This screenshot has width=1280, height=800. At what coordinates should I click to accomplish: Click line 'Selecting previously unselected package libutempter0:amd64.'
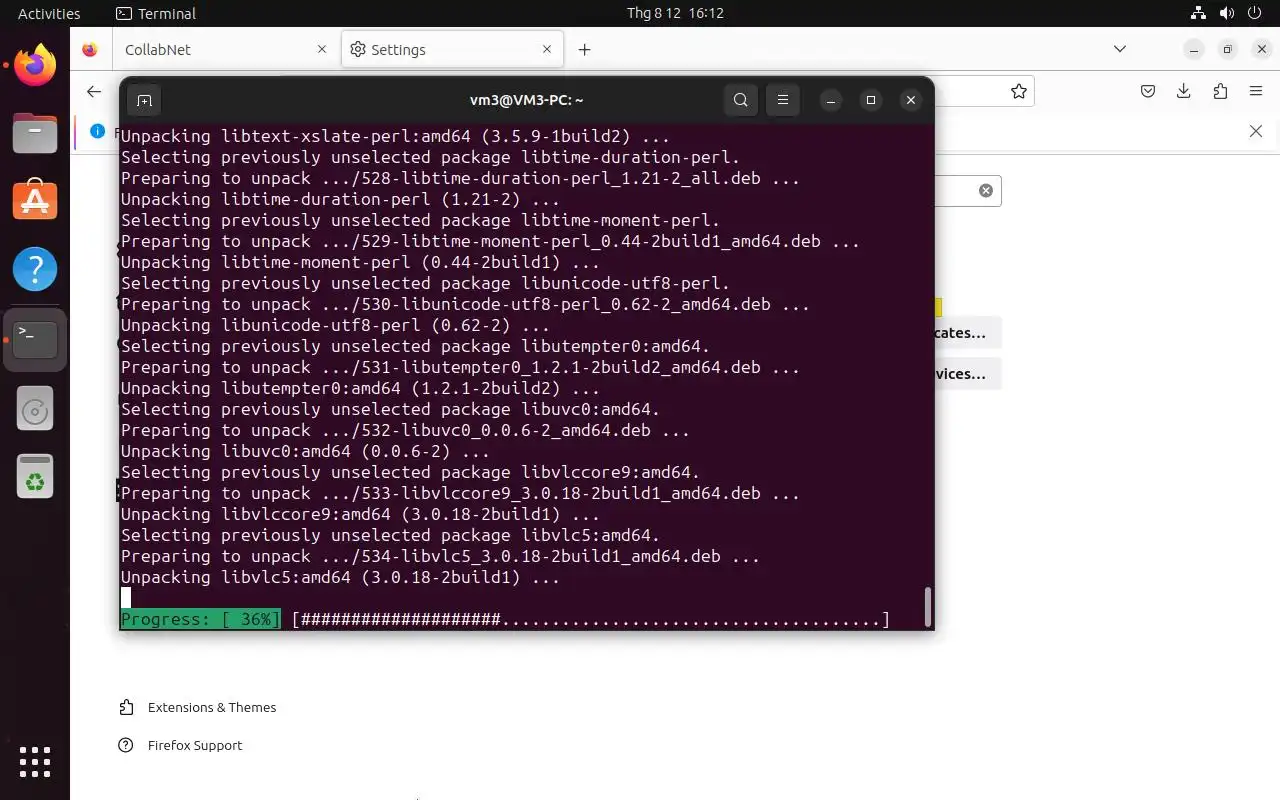pos(415,347)
